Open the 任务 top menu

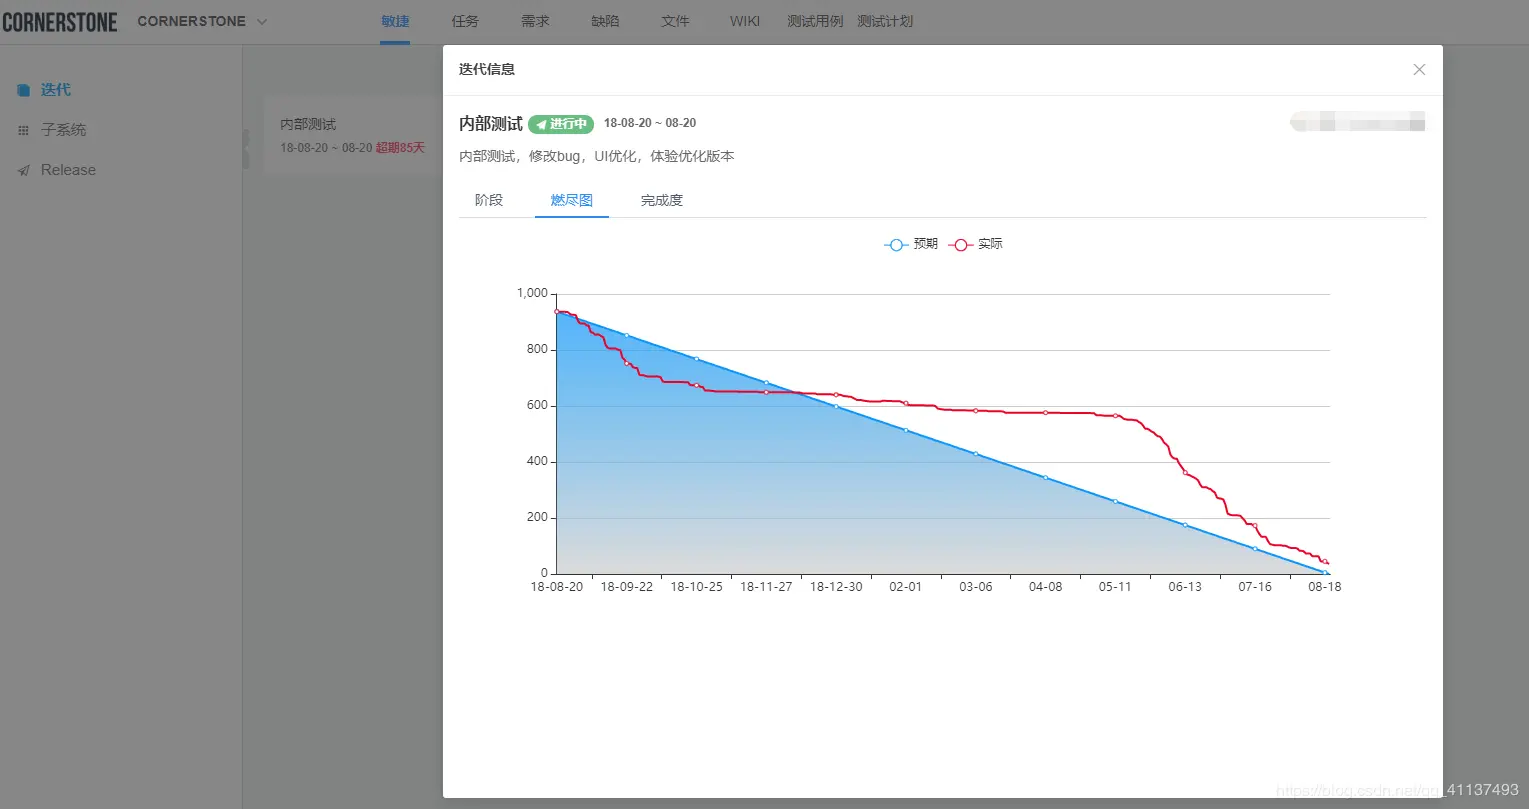[465, 21]
